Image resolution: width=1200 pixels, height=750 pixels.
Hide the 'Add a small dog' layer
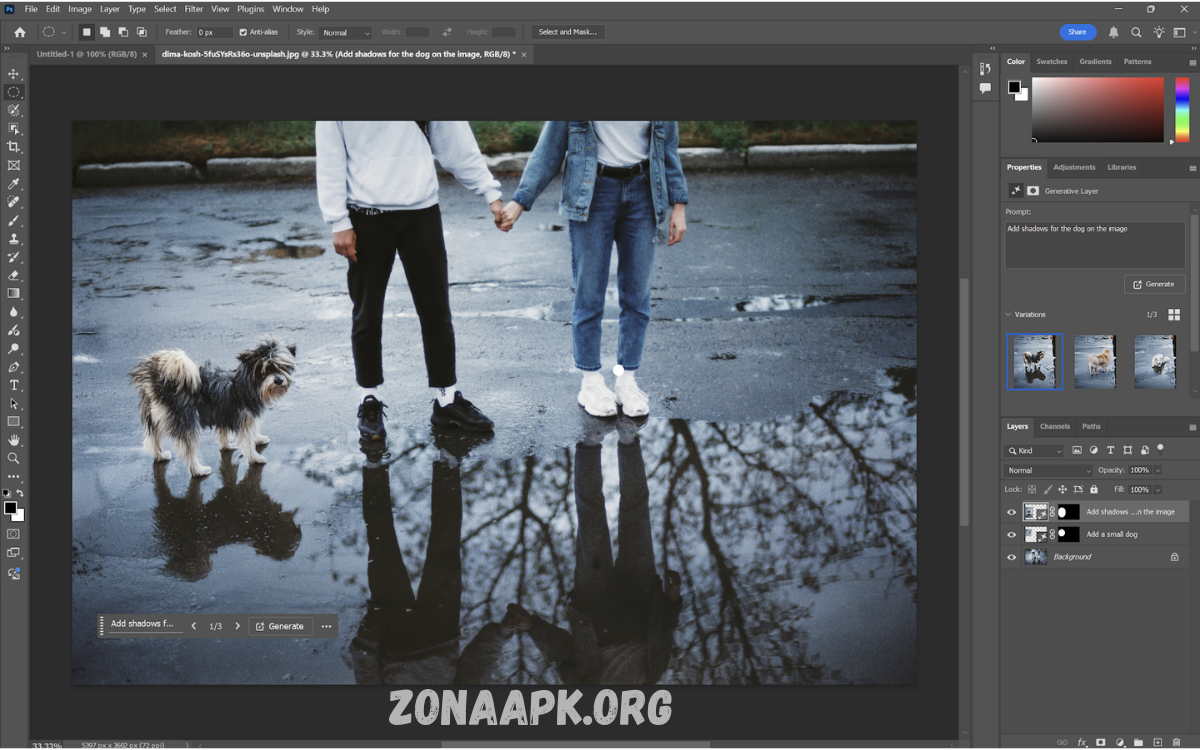tap(1011, 535)
